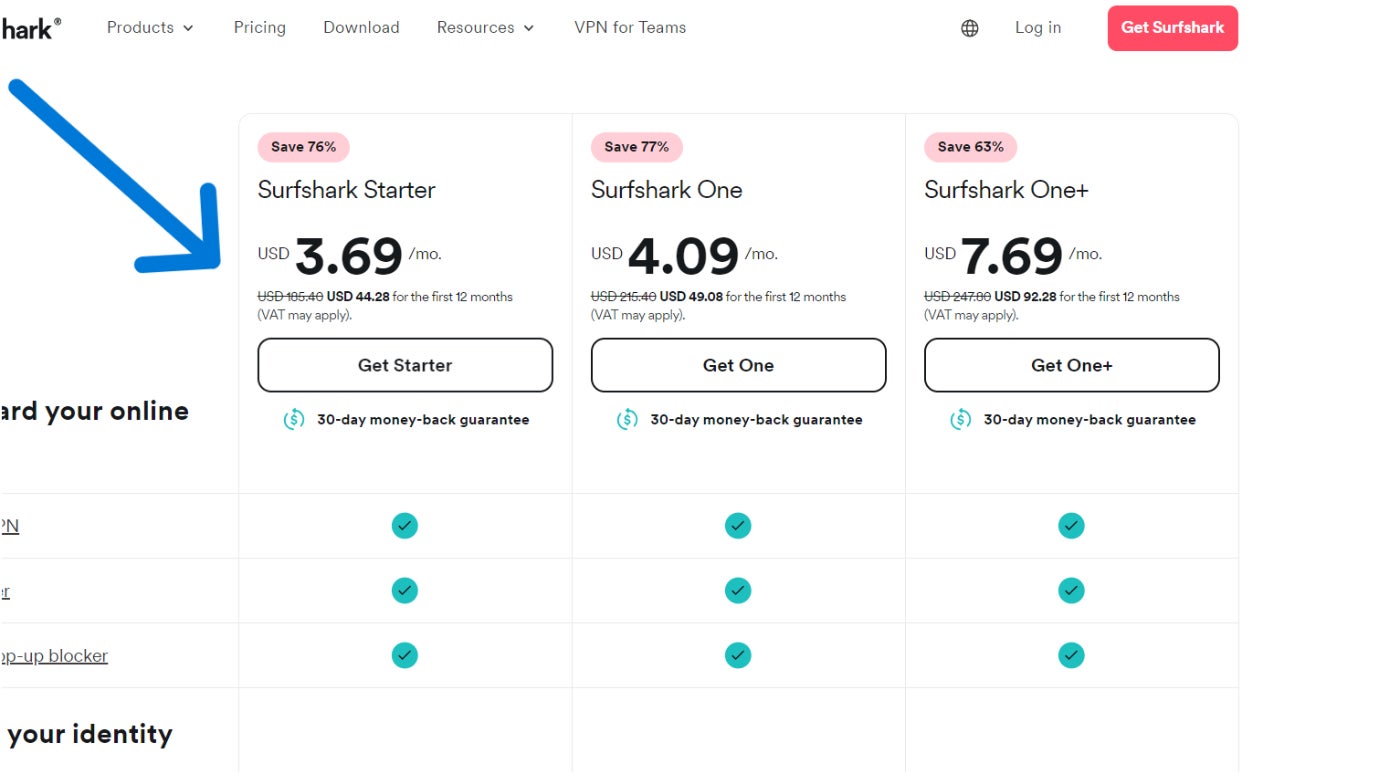Choose the Get One+ plan button

(x=1071, y=365)
